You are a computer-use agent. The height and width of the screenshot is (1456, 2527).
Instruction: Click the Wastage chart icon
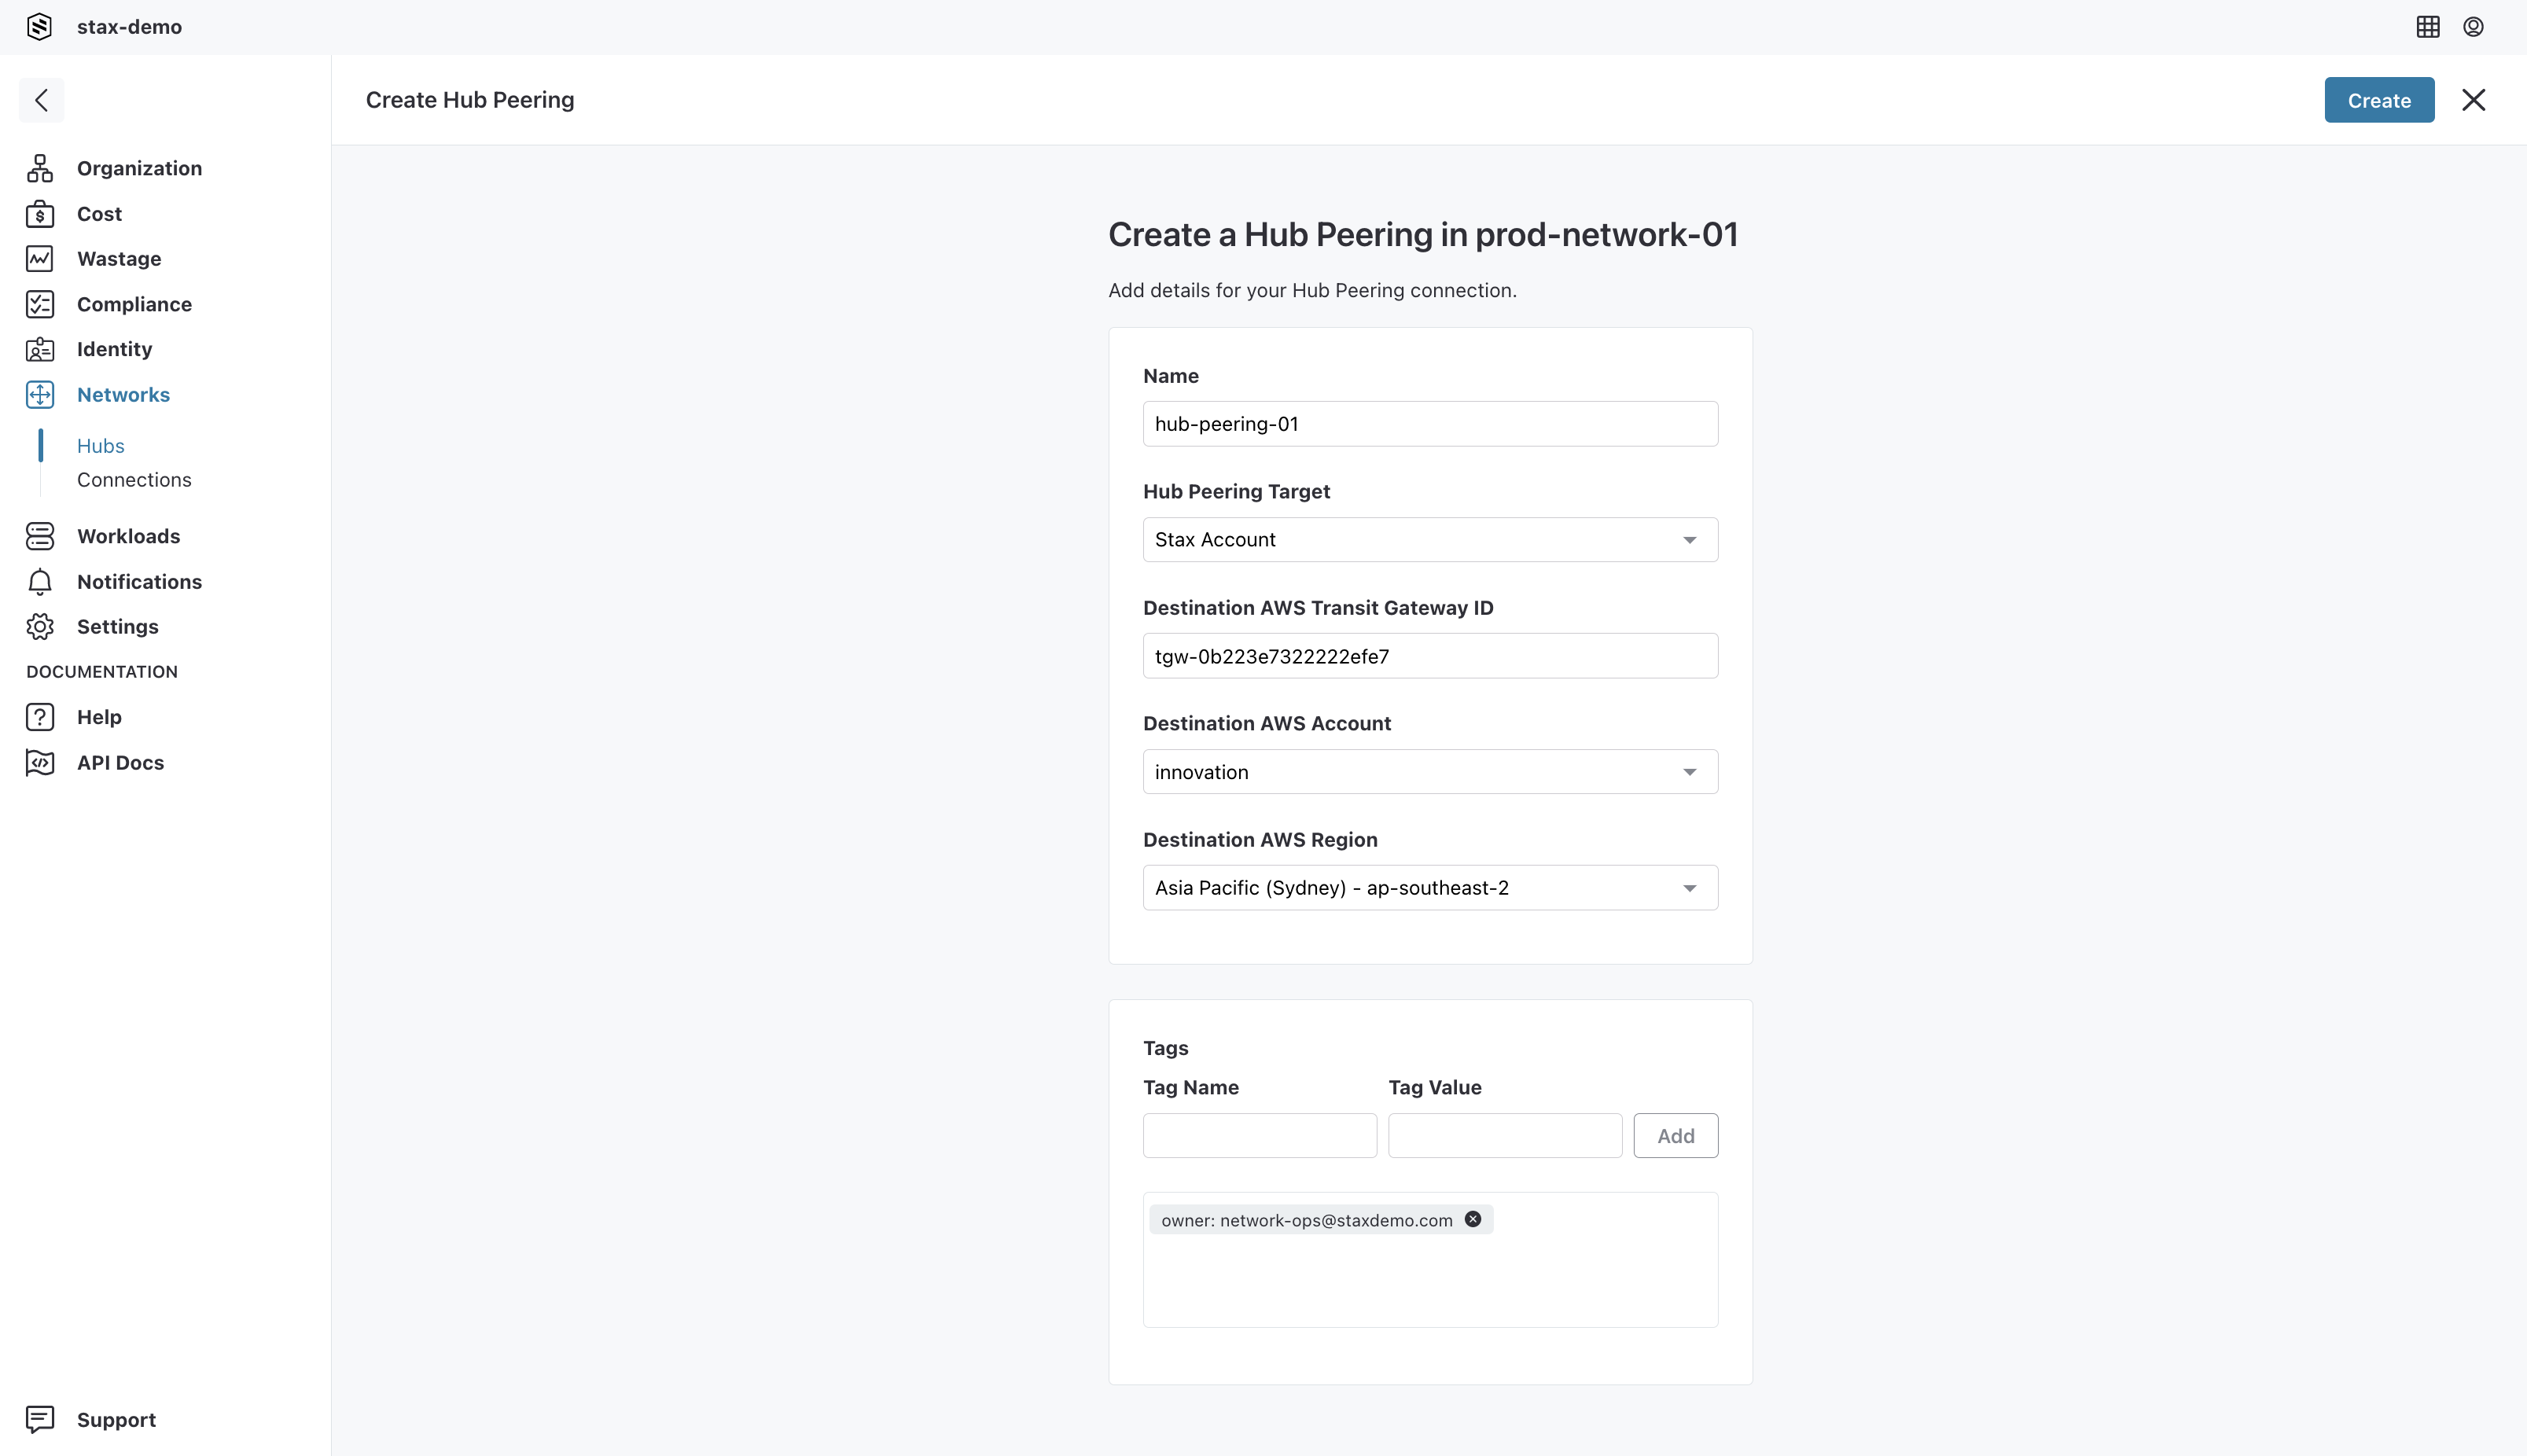[x=40, y=259]
